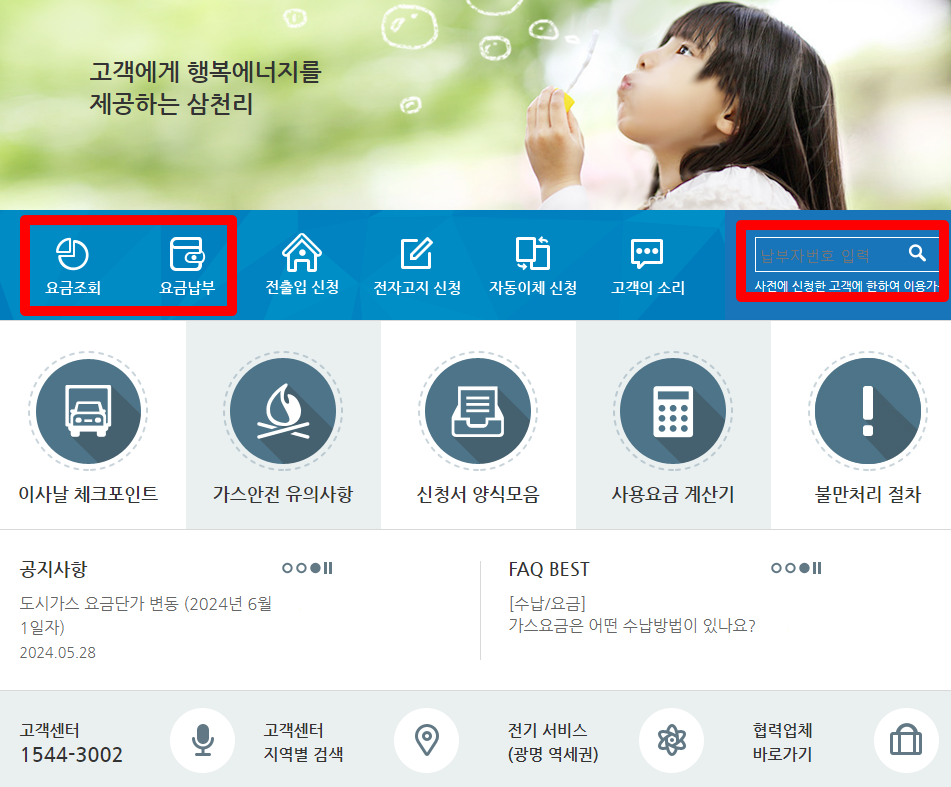Open 고객의 소리 speech bubble icon
This screenshot has height=787, width=951.
[x=645, y=253]
